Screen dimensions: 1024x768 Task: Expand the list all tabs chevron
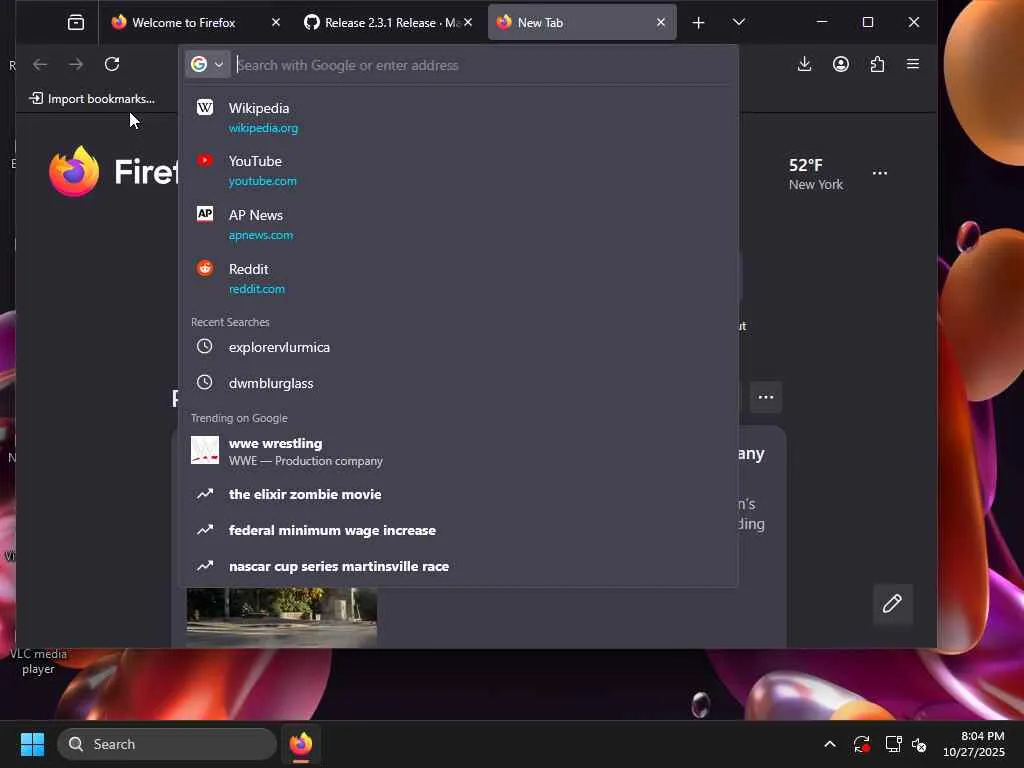point(739,22)
